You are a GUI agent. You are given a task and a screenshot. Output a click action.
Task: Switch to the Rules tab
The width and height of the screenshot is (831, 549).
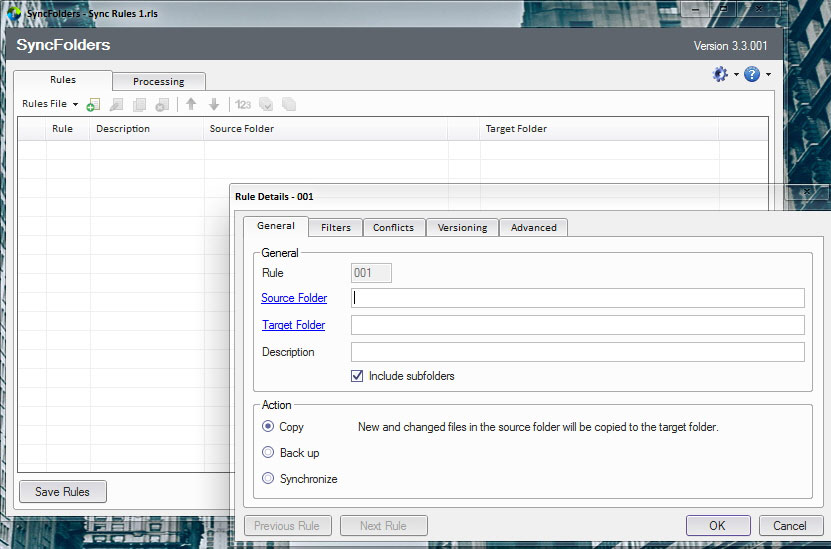[x=63, y=79]
